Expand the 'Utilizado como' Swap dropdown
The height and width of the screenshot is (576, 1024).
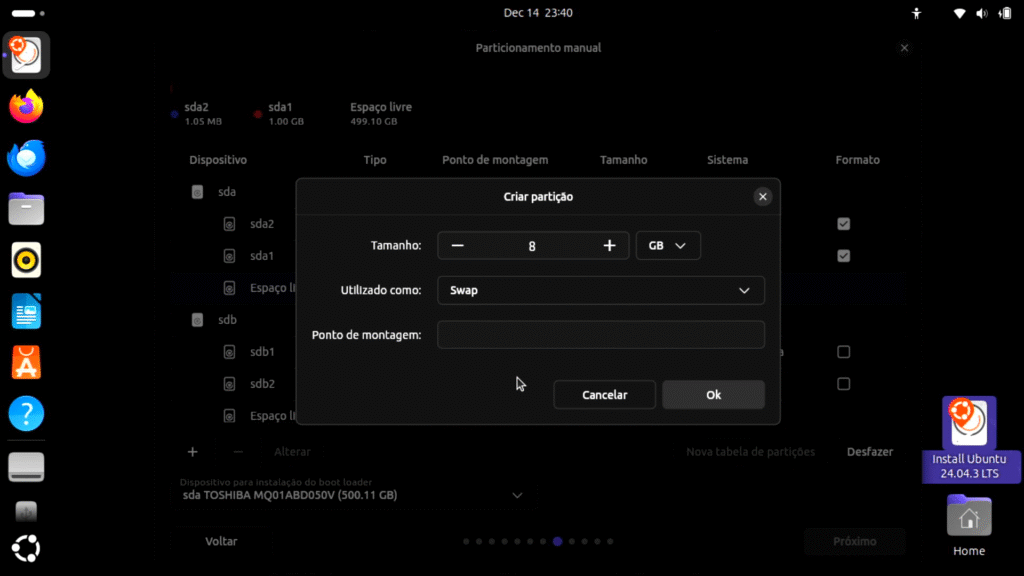600,291
